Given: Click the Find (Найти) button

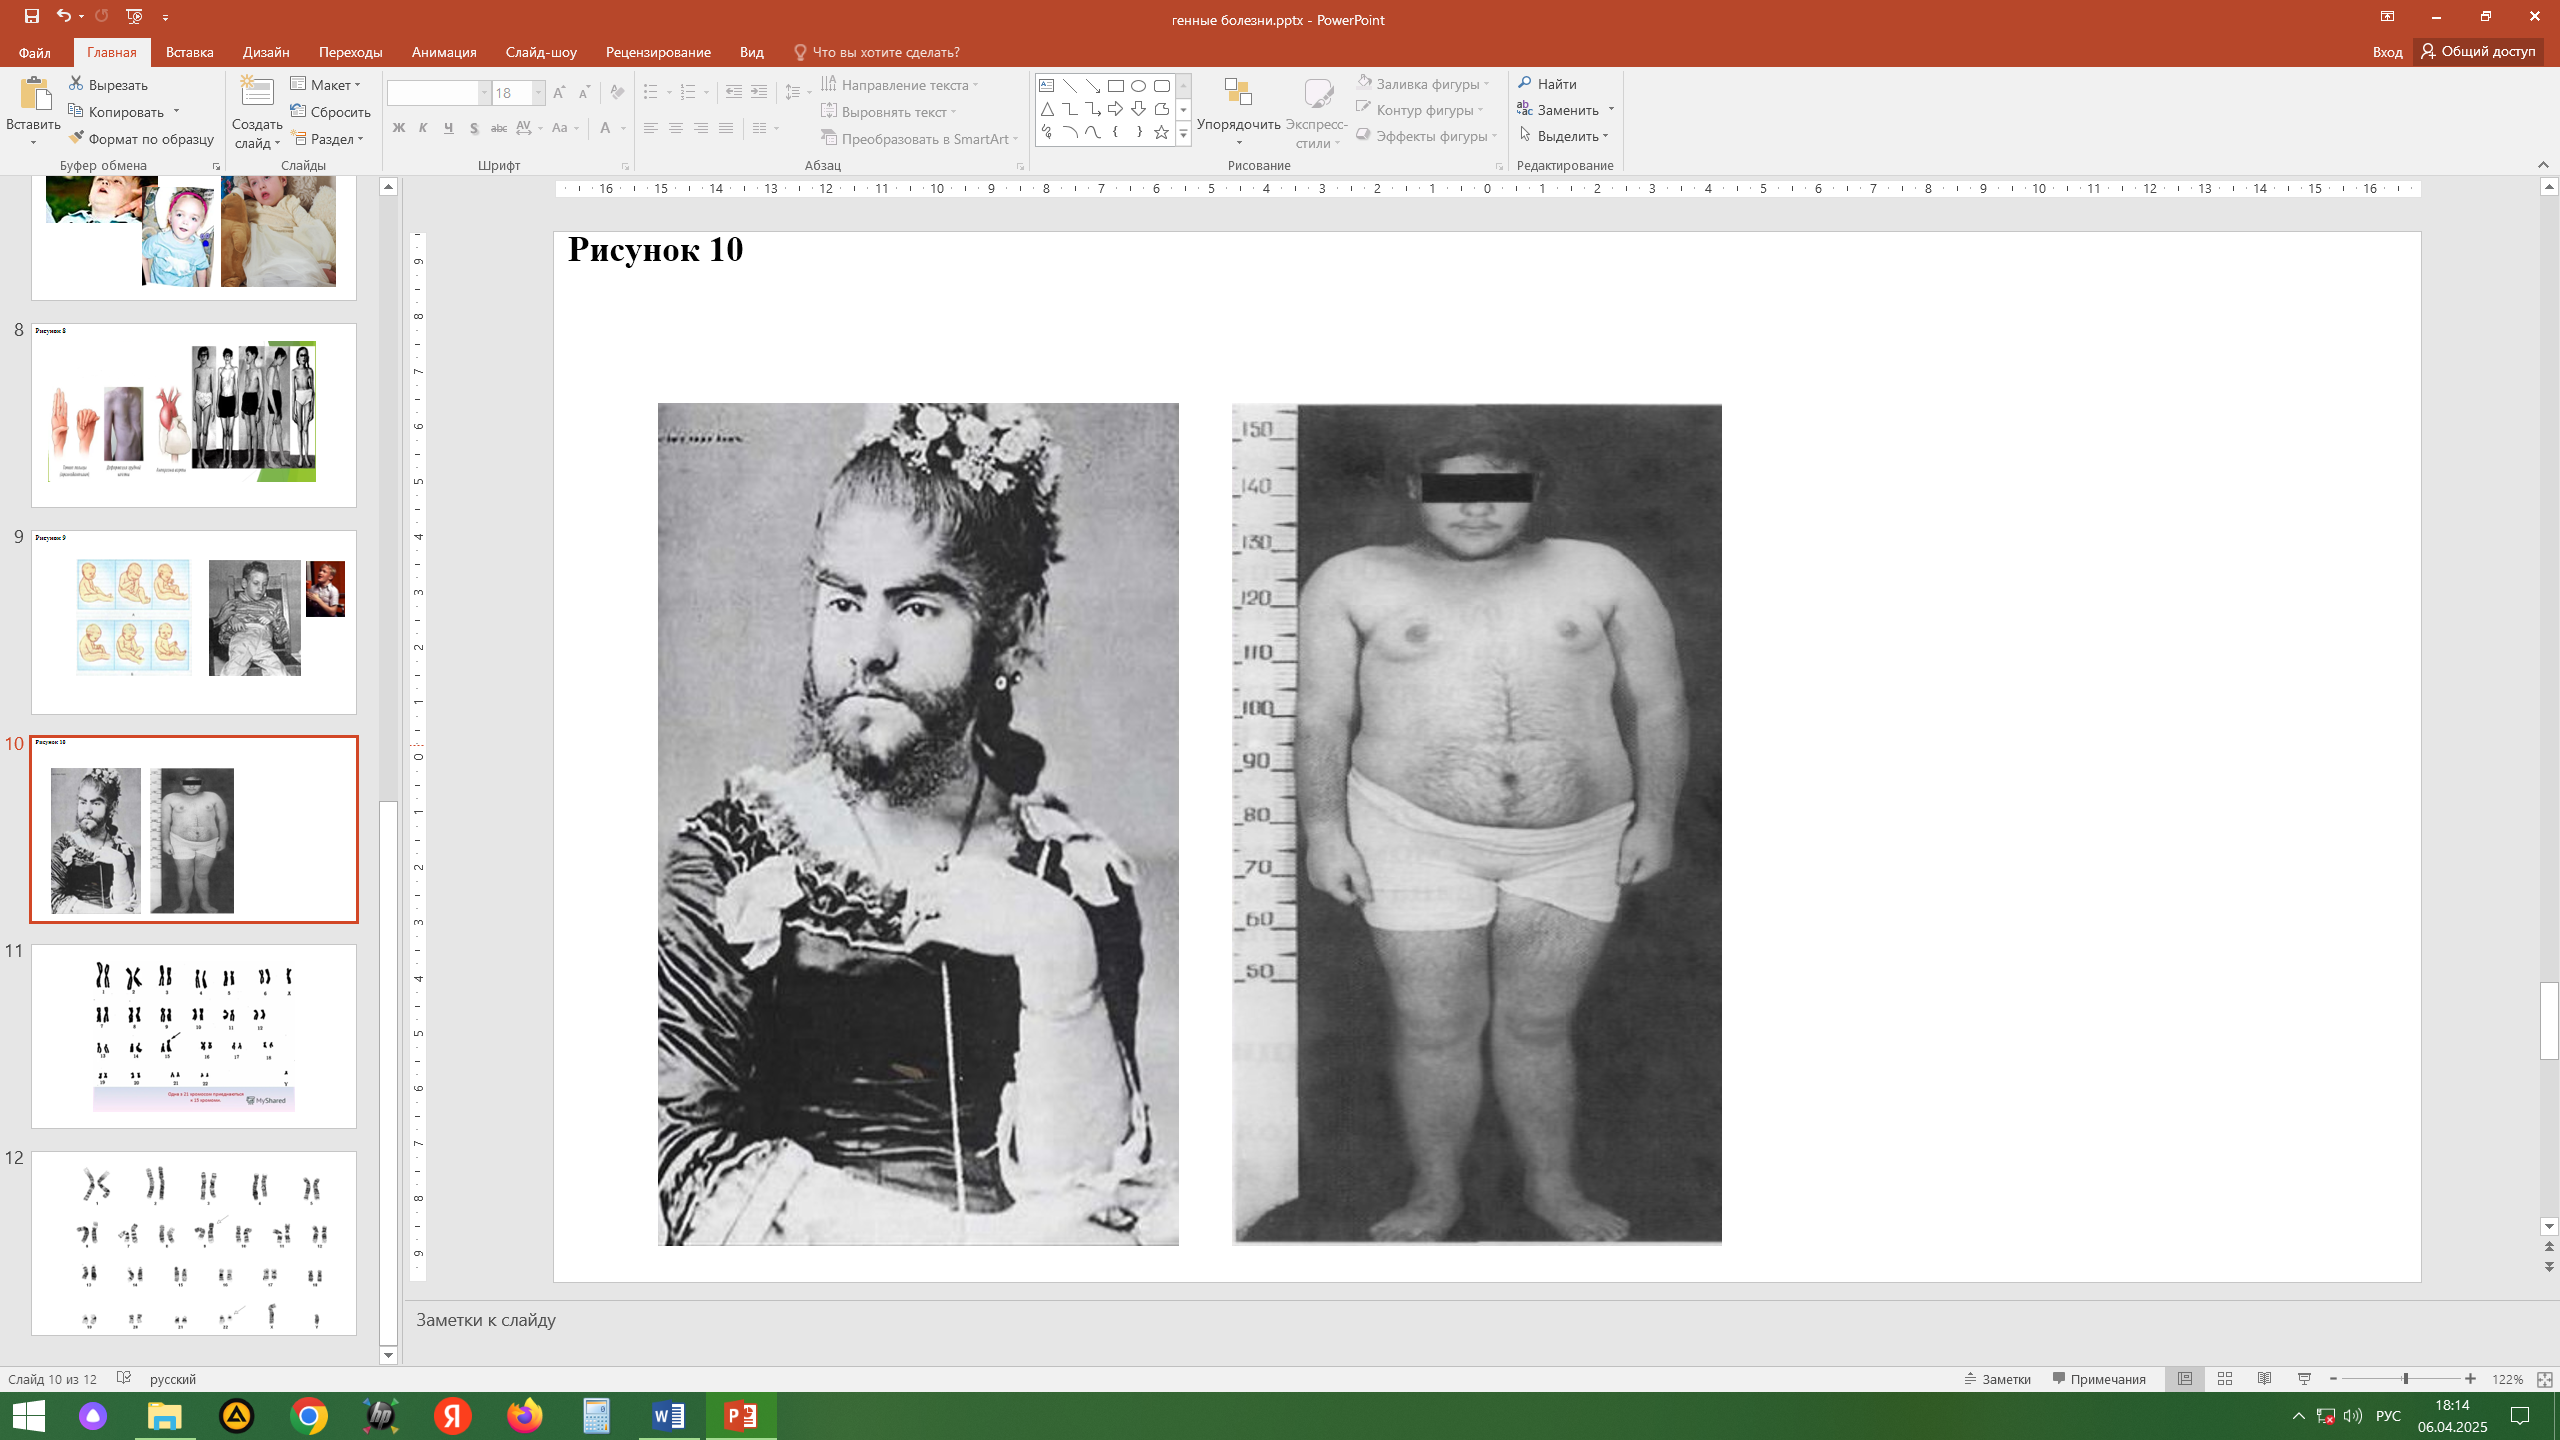Looking at the screenshot, I should 1546,84.
